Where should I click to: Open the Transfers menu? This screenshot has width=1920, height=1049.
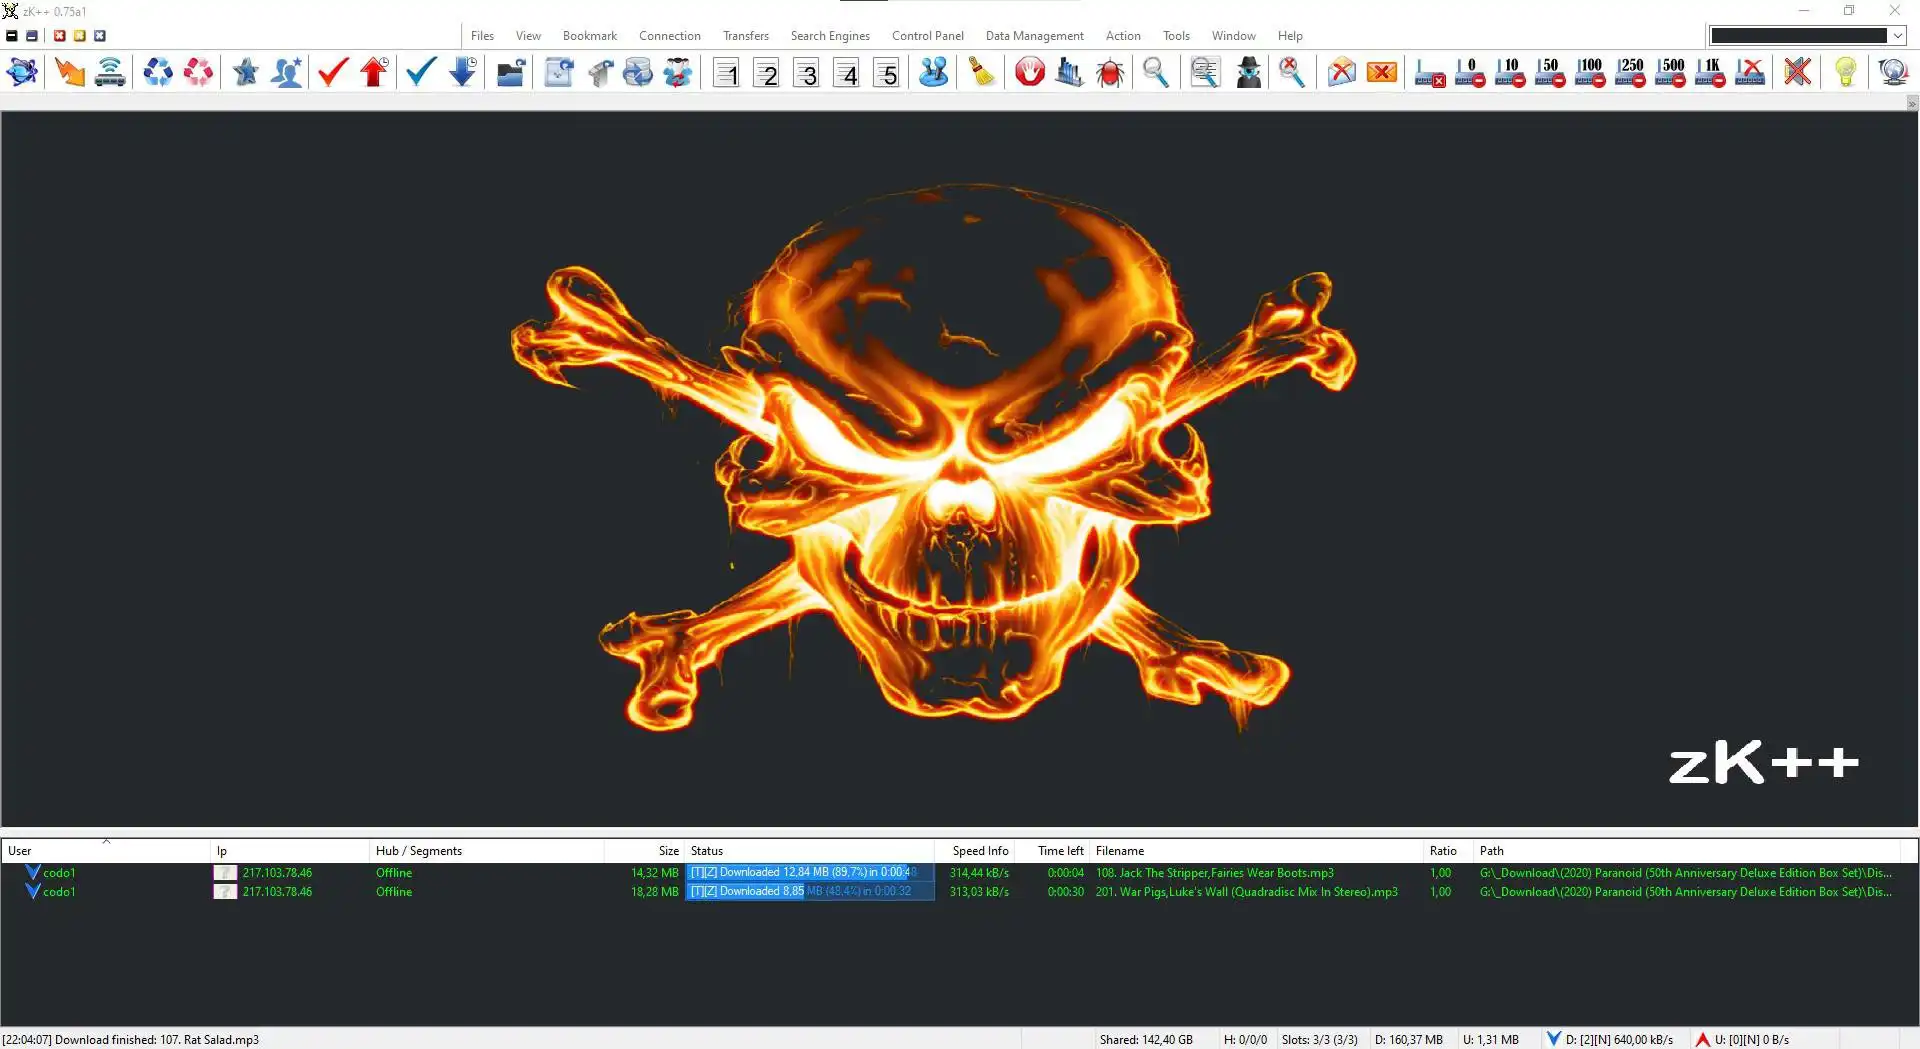click(746, 36)
